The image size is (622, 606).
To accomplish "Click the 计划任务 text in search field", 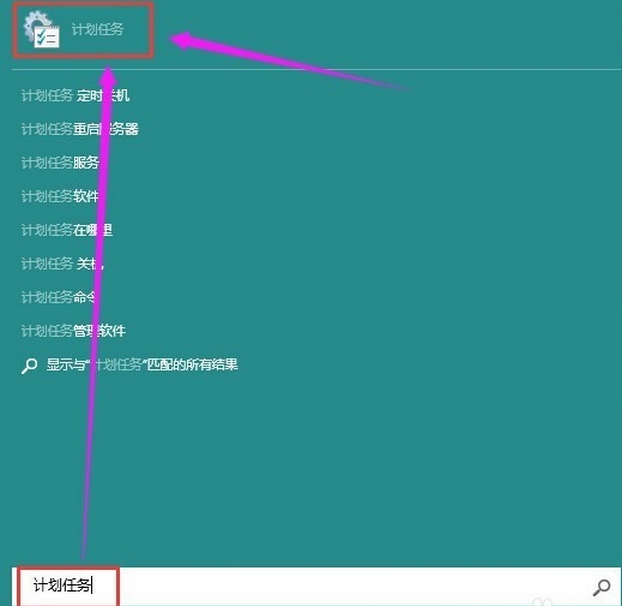I will (x=62, y=585).
